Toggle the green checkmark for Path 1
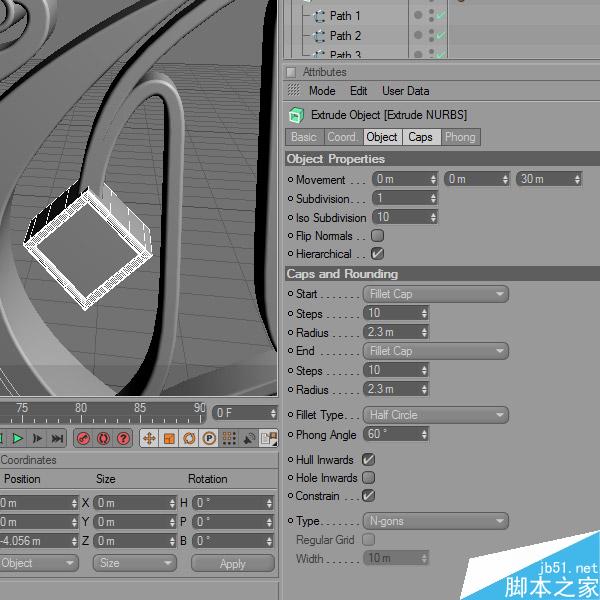The width and height of the screenshot is (600, 600). (440, 15)
